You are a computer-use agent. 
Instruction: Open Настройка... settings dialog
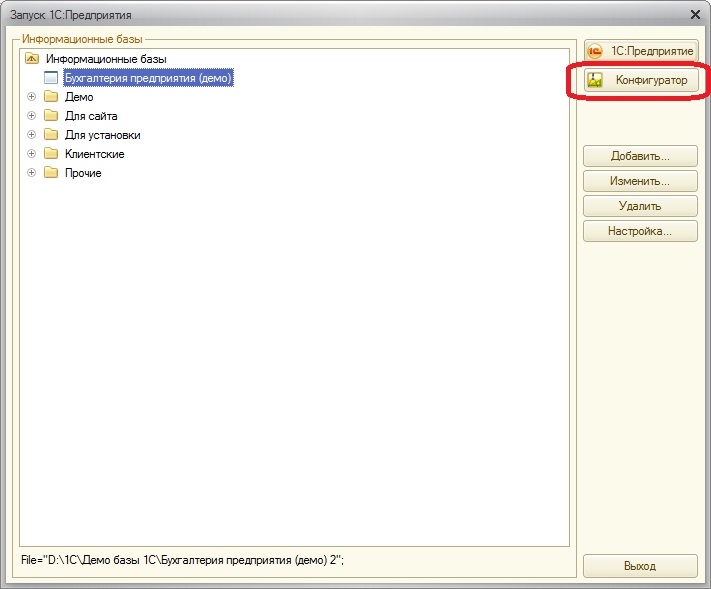pos(639,231)
